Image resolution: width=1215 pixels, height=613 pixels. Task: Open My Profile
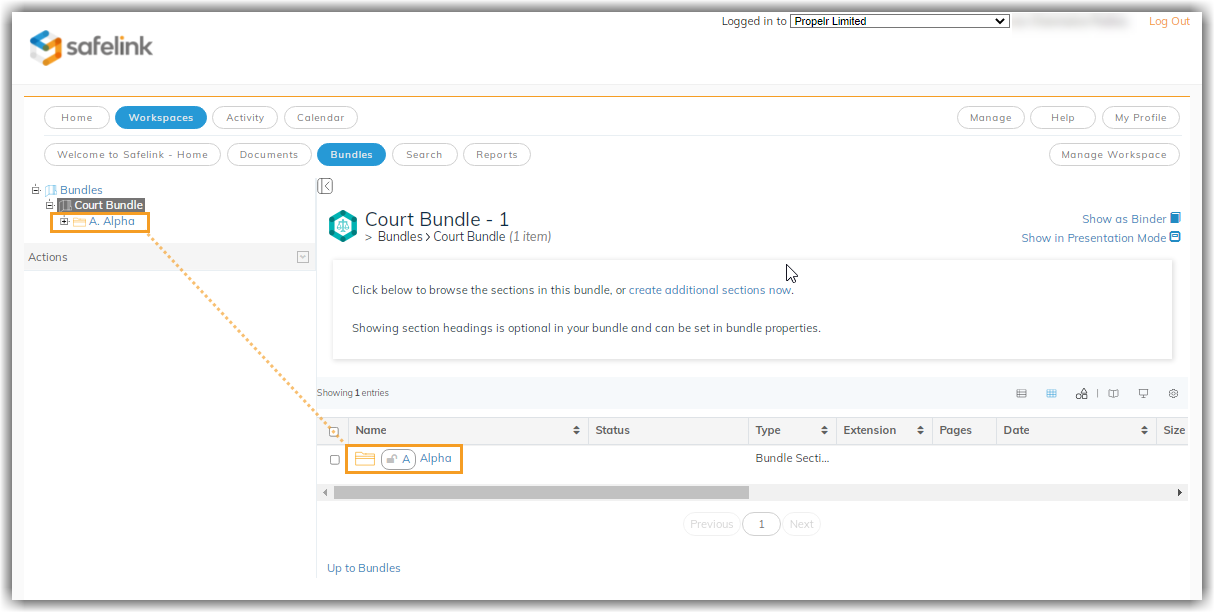(x=1141, y=118)
